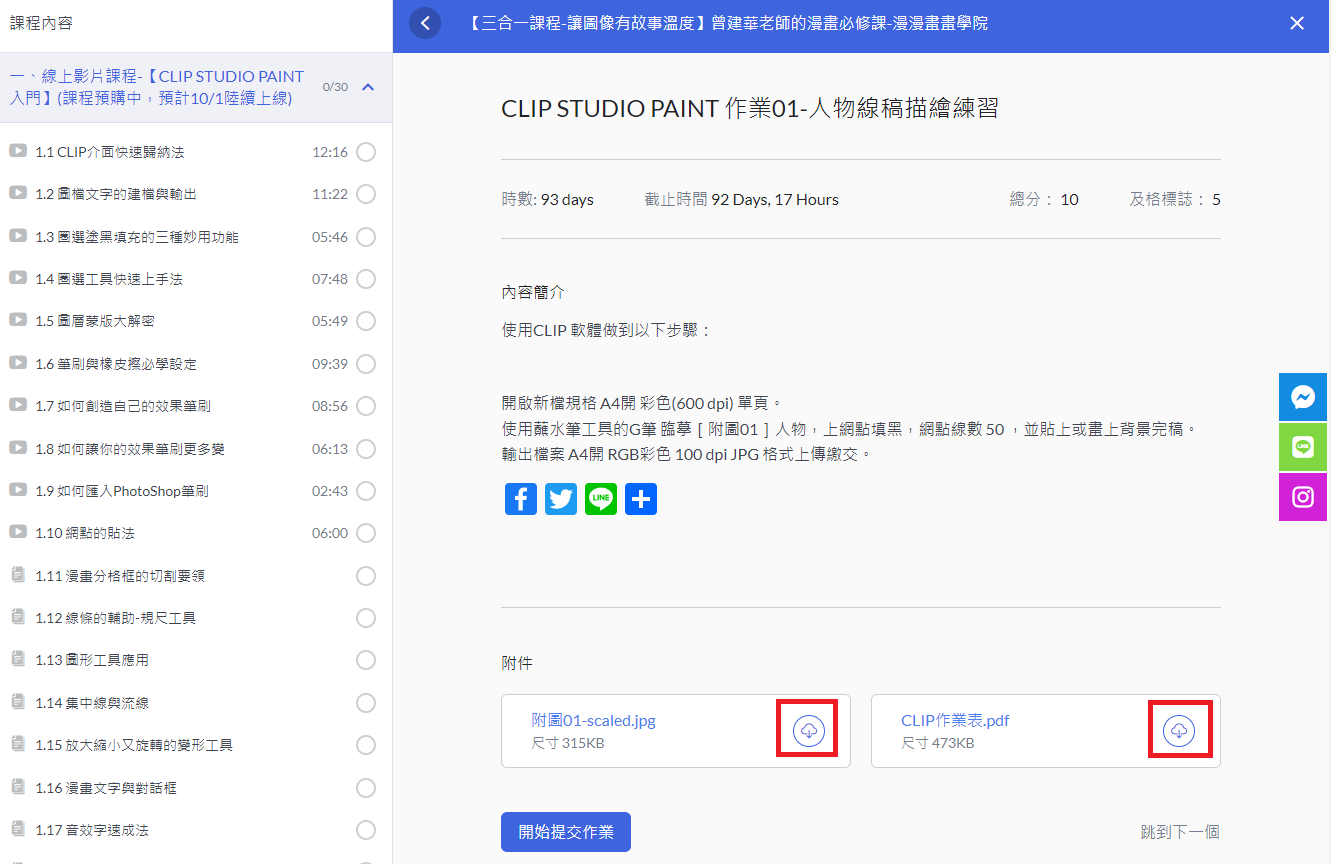Click 開始提交作業 button
The image size is (1331, 864).
(566, 832)
